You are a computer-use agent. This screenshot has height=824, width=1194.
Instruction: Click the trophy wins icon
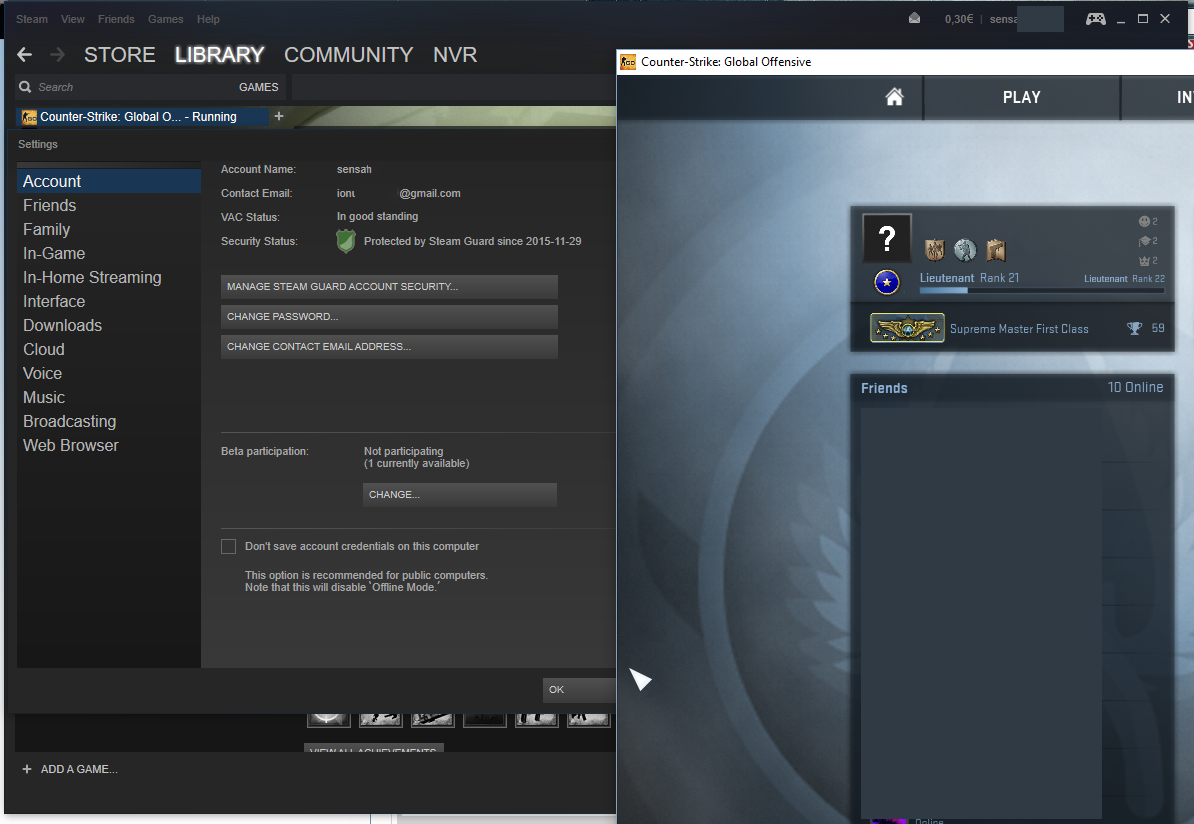coord(1134,328)
